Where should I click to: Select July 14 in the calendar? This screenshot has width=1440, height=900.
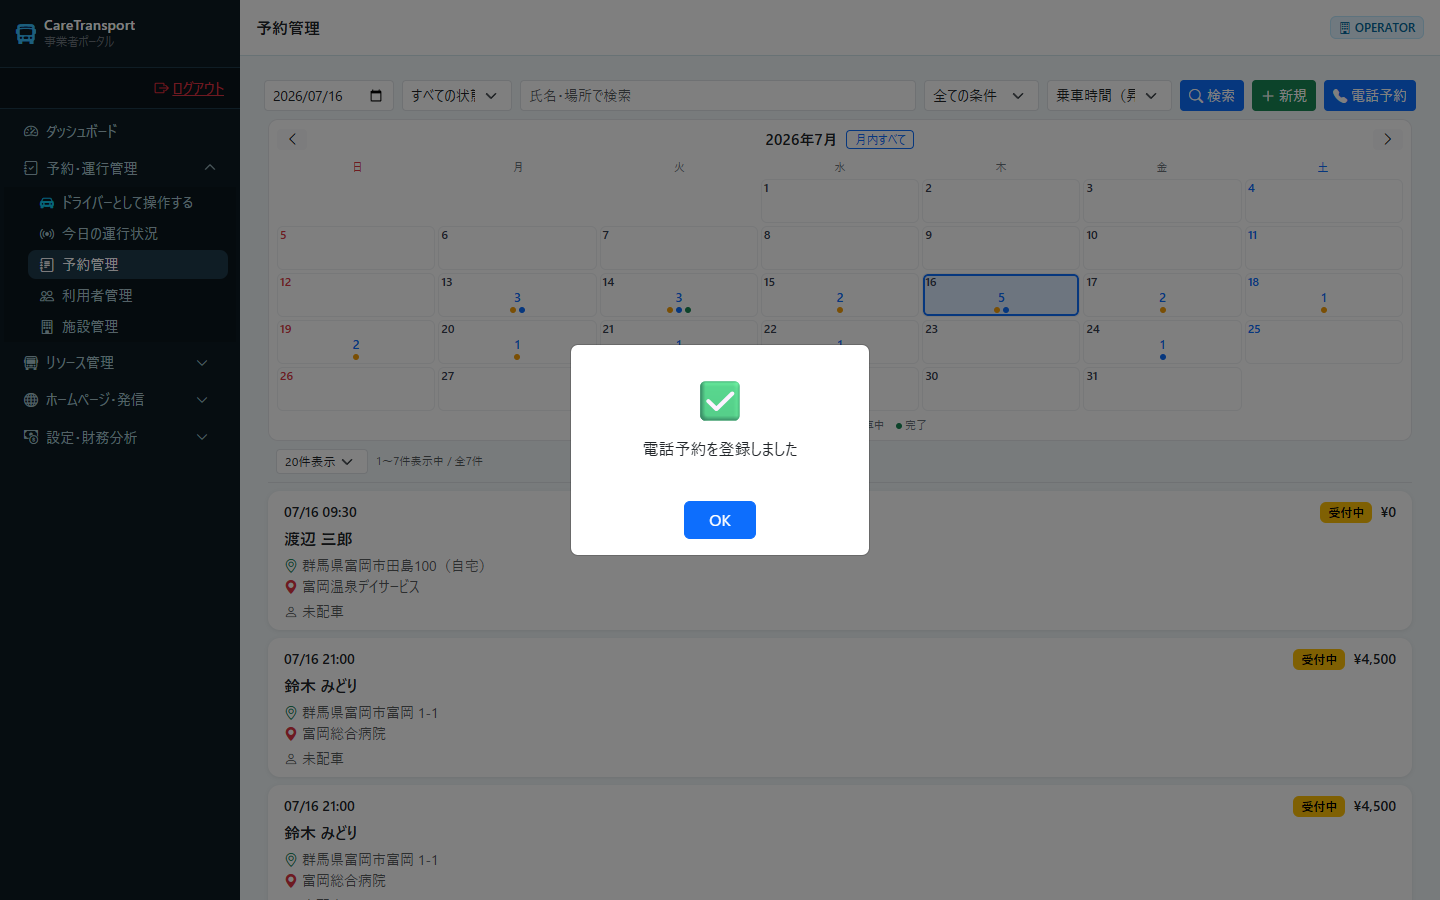coord(678,295)
